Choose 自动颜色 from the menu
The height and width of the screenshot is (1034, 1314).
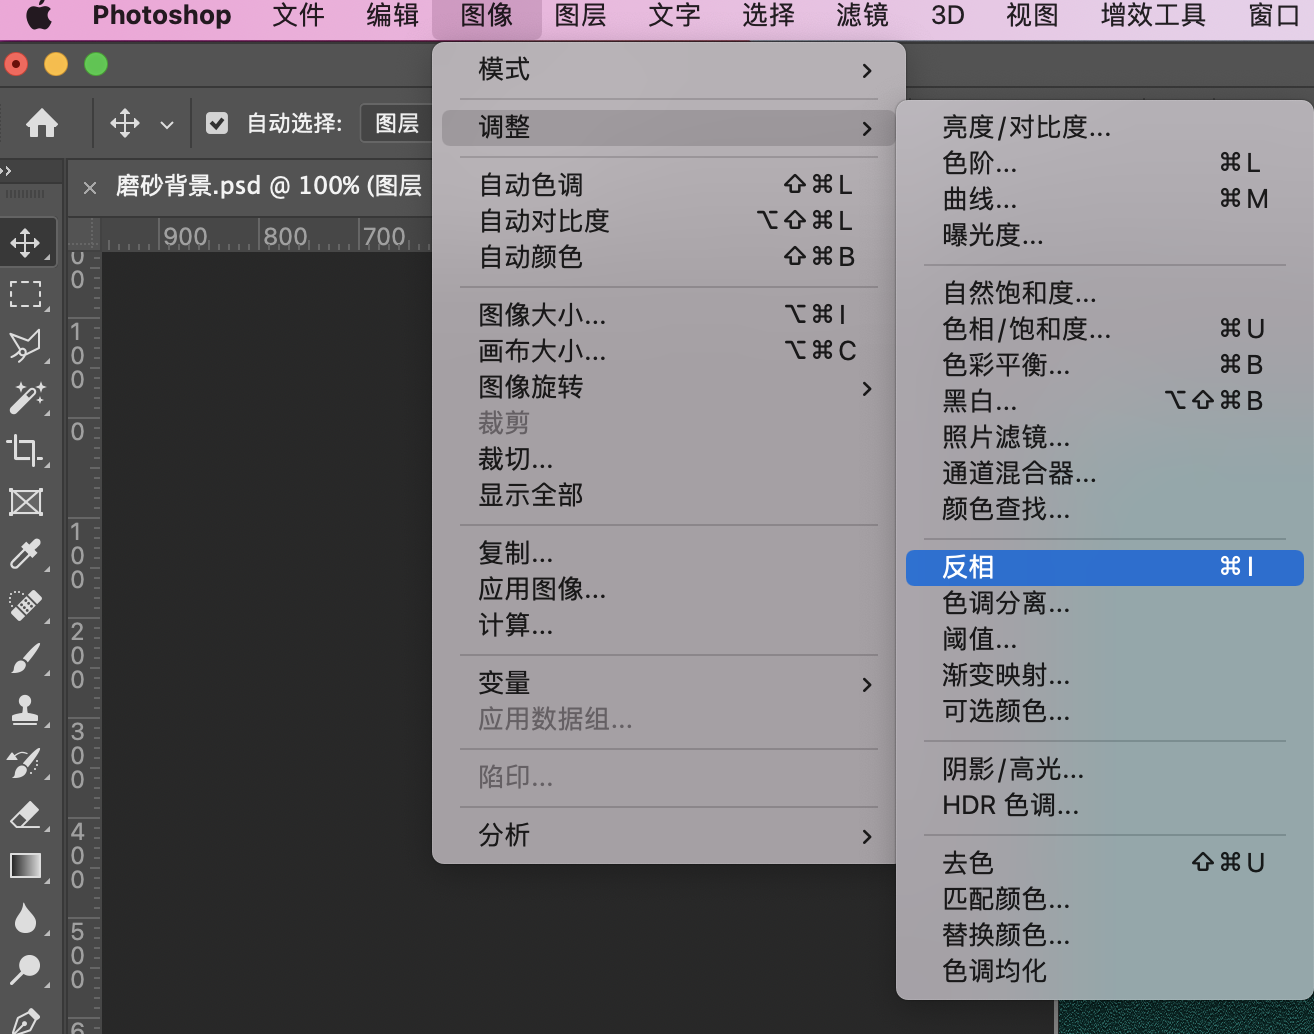pyautogui.click(x=668, y=257)
